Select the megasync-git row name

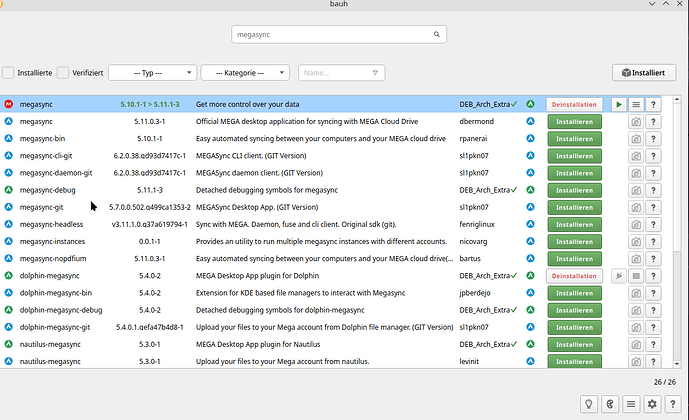(41, 207)
